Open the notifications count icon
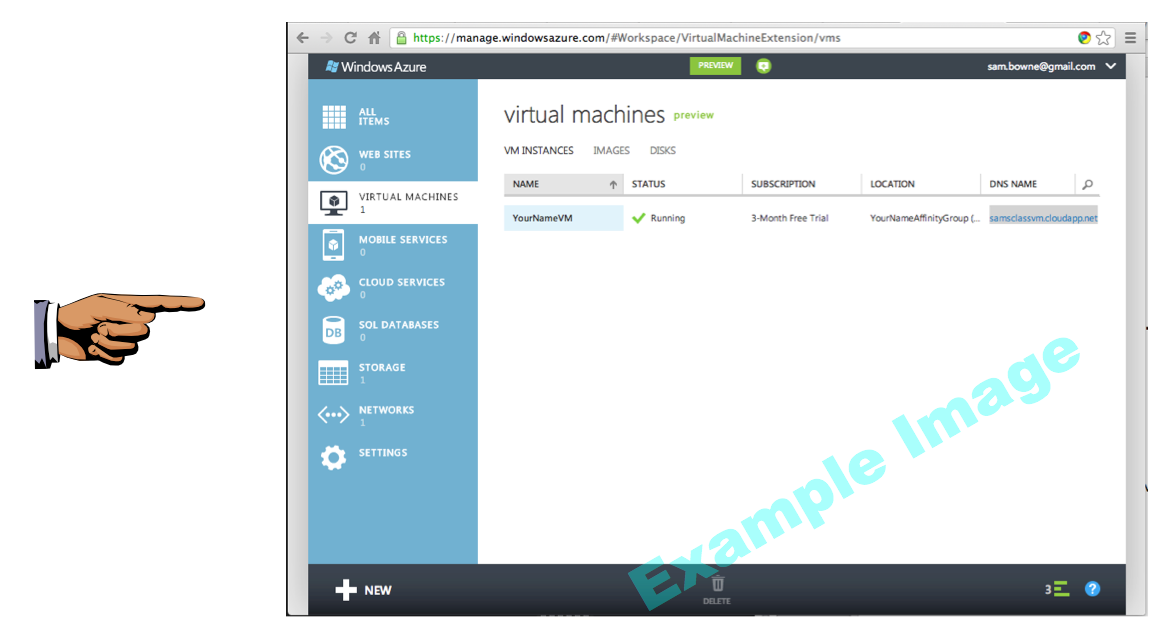This screenshot has width=1164, height=629. pos(1056,590)
